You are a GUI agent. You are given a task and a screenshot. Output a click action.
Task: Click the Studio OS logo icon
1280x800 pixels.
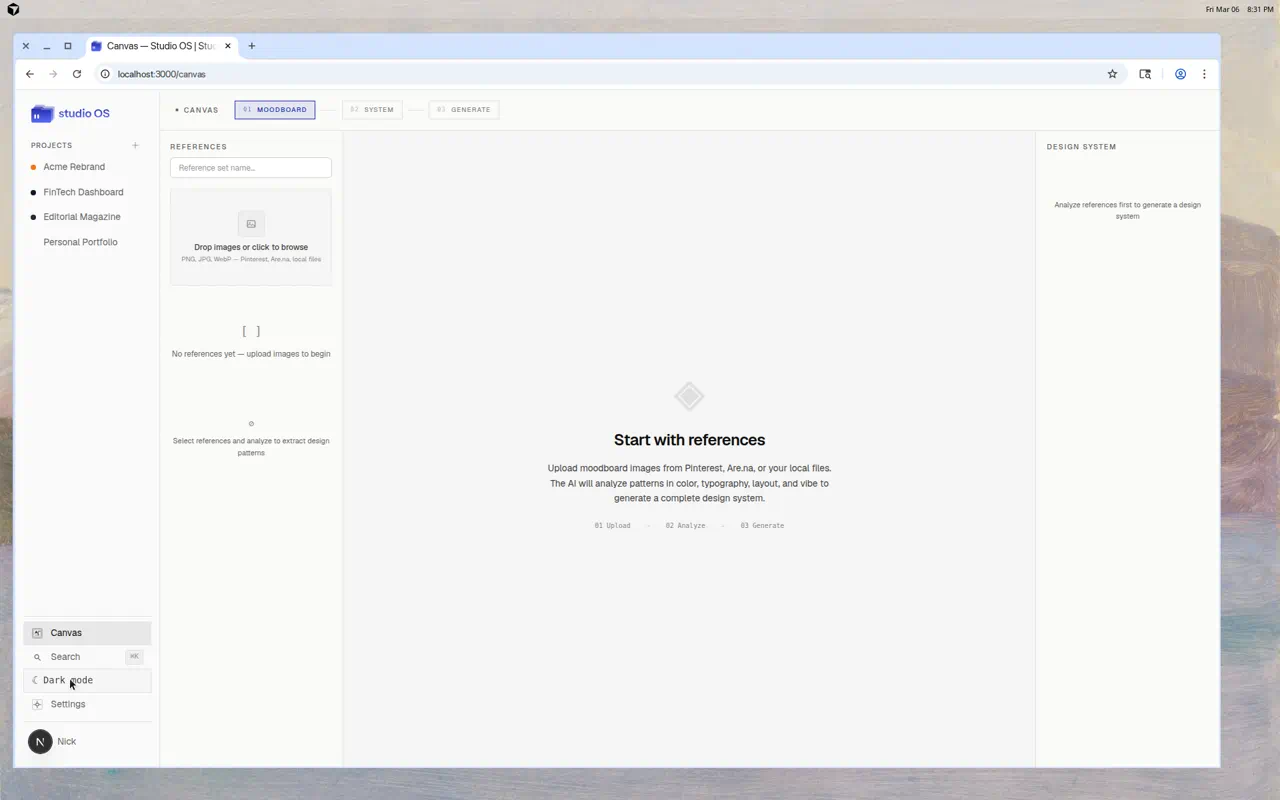[42, 114]
